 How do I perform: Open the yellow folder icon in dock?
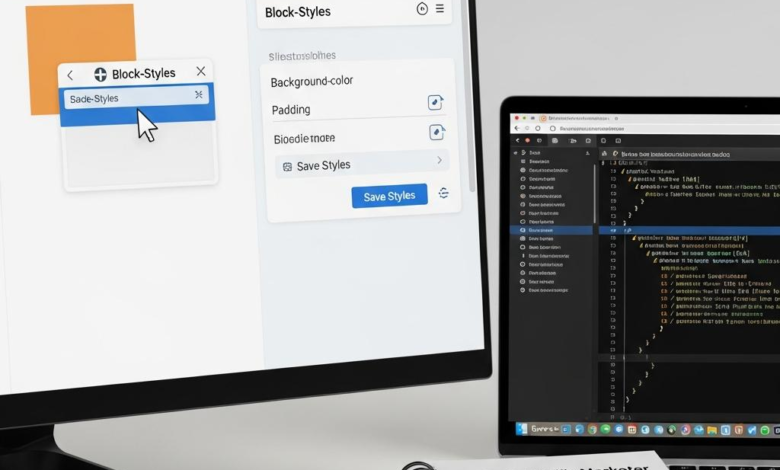tap(712, 430)
